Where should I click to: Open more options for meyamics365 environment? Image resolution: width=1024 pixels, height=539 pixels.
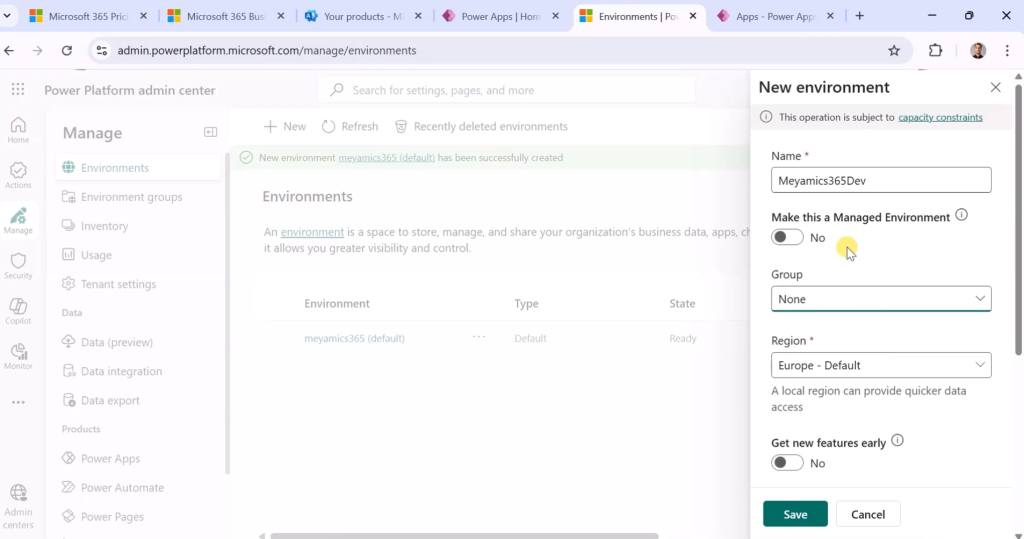coord(479,336)
